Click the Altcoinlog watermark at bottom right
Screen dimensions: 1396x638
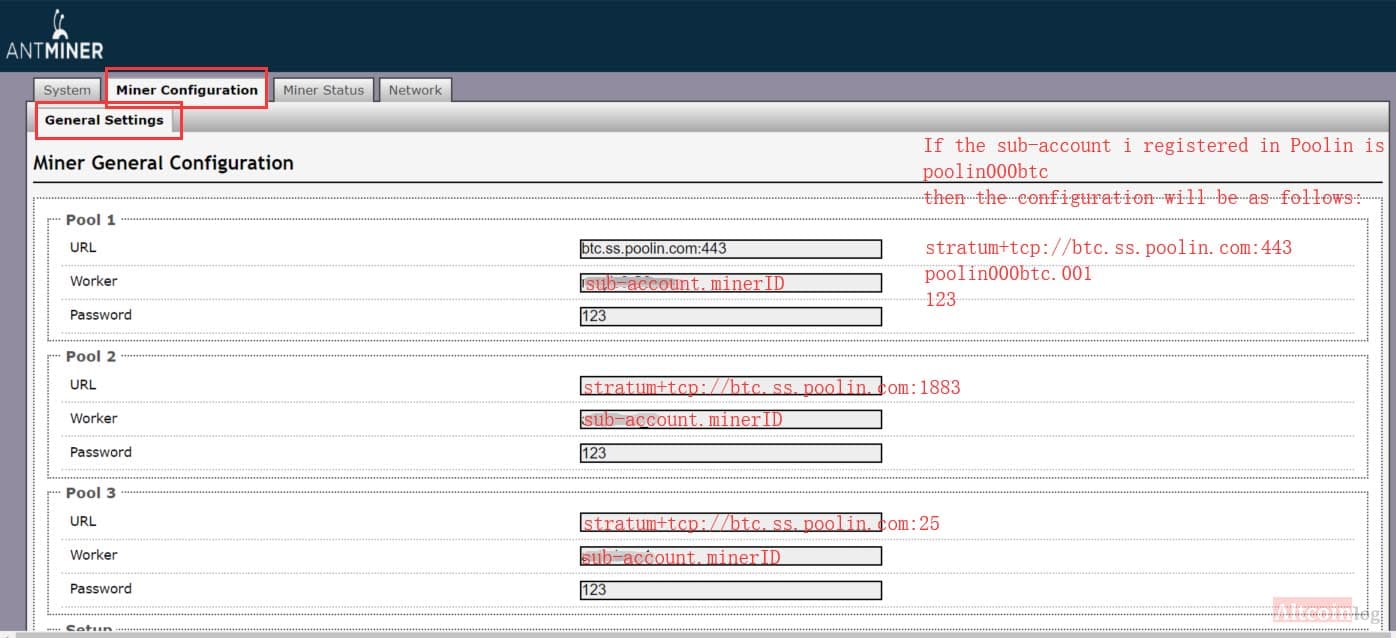(x=1326, y=611)
